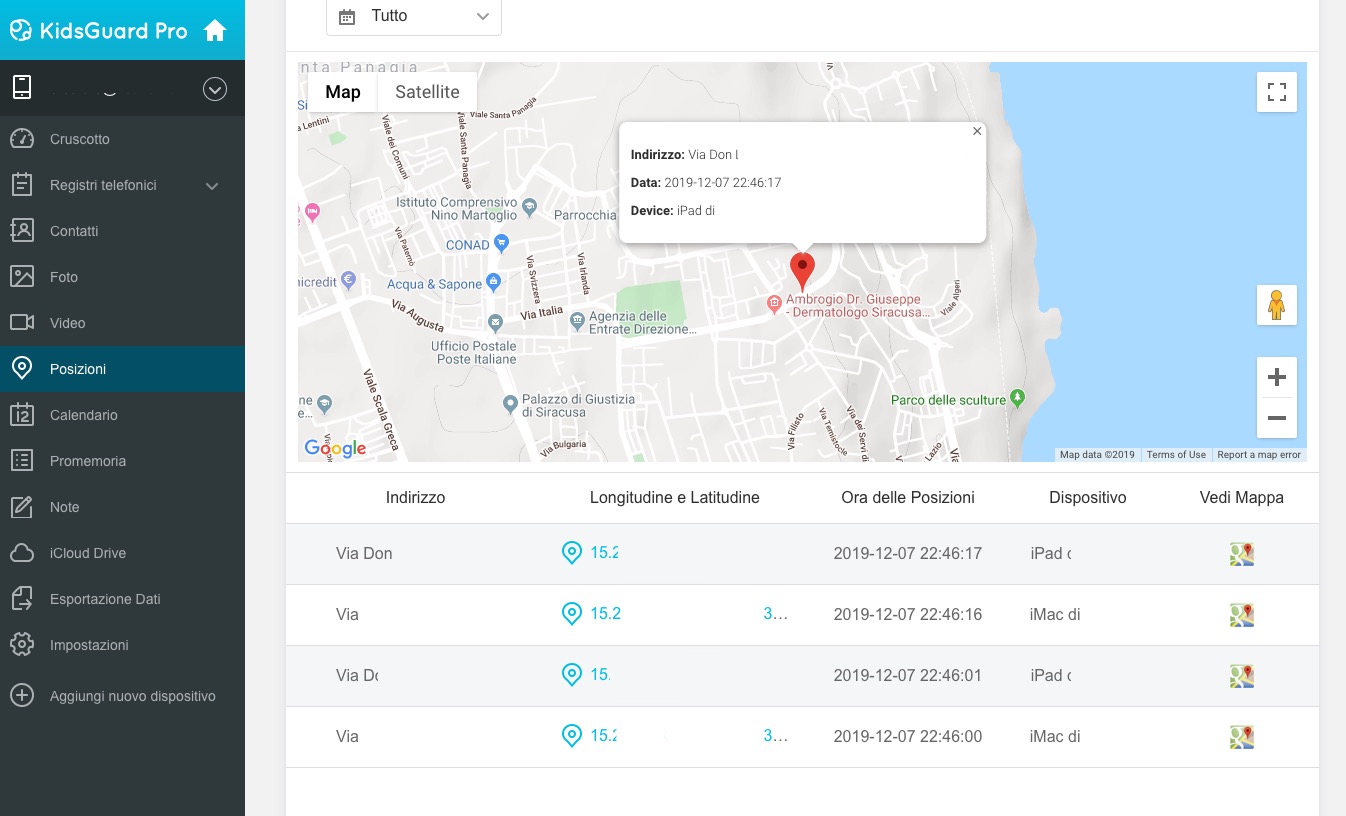
Task: Switch map to Satellite view
Action: pyautogui.click(x=427, y=92)
